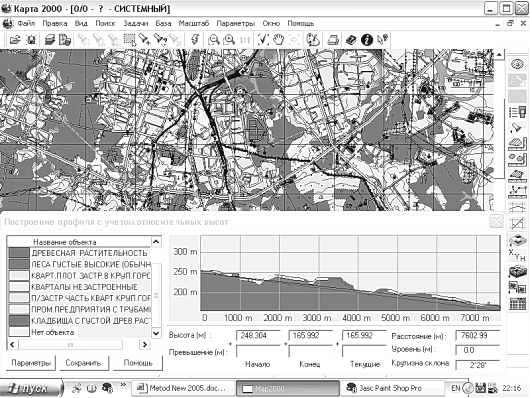Image resolution: width=530 pixels, height=398 pixels.
Task: Select the rectangular area selection tool
Action: pyautogui.click(x=130, y=40)
